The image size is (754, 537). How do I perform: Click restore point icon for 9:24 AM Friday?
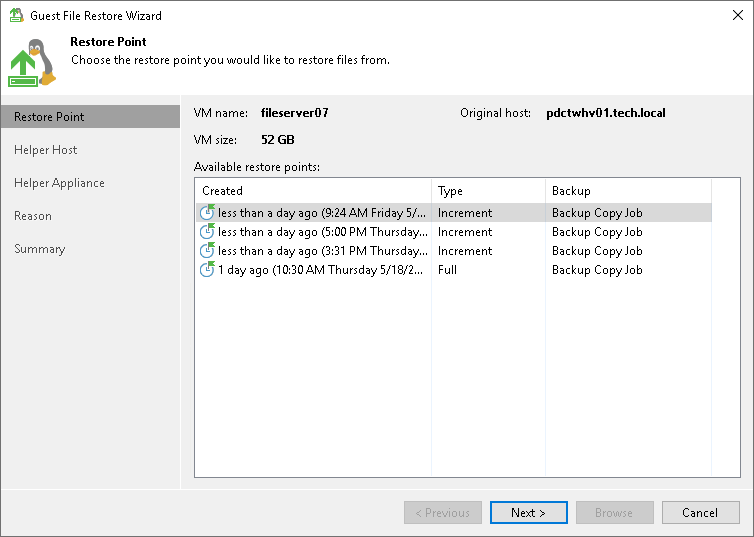[207, 212]
